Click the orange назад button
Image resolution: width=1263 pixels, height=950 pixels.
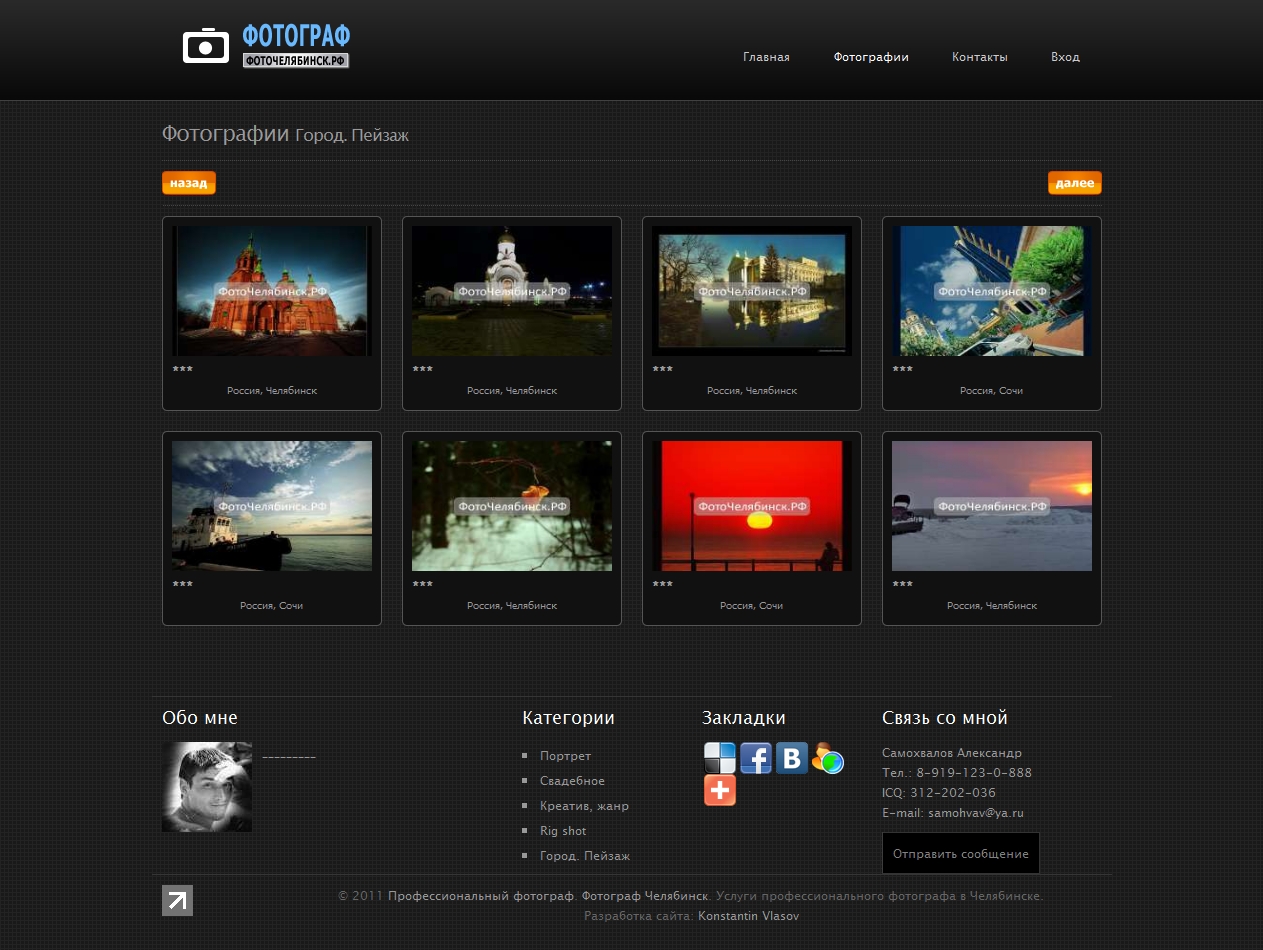(189, 183)
